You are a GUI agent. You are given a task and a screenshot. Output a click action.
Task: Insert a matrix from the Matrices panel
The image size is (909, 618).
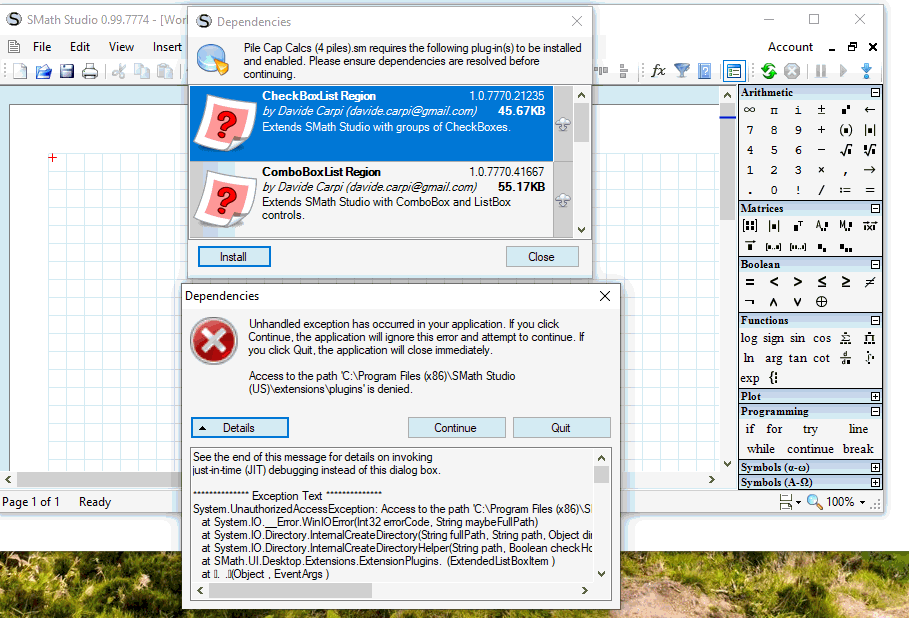click(x=750, y=225)
